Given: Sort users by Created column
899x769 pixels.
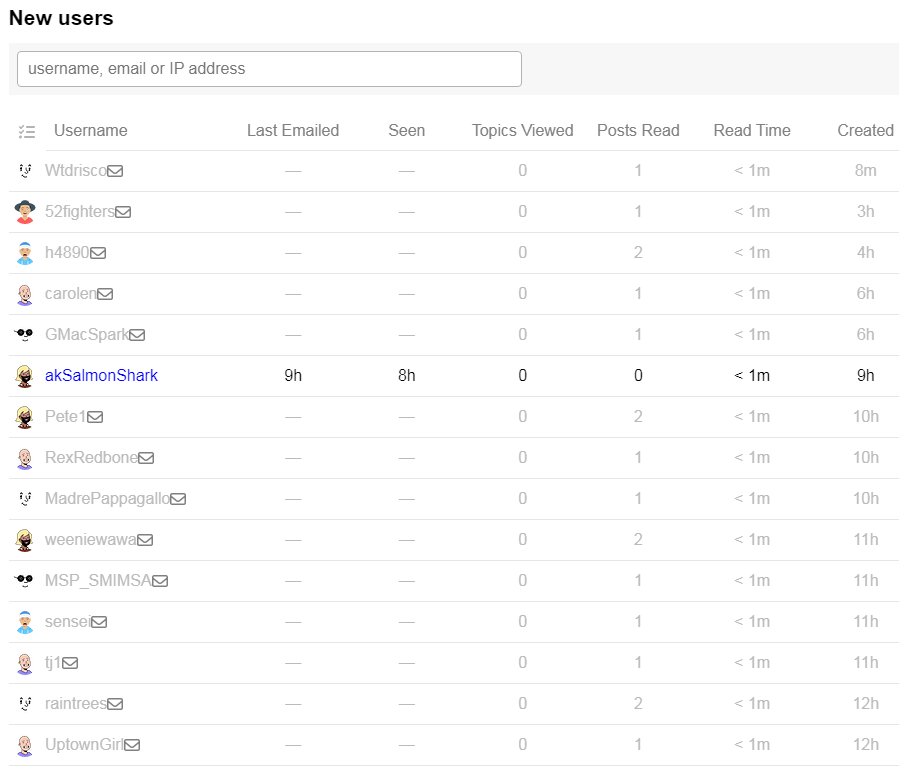Looking at the screenshot, I should (x=865, y=130).
